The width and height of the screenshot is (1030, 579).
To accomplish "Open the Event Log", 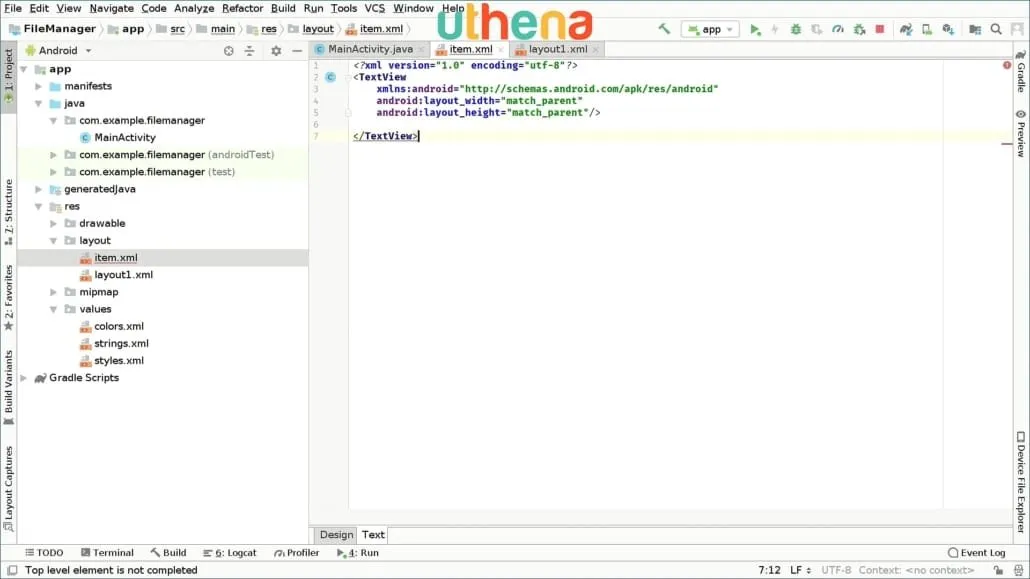I will (x=977, y=553).
